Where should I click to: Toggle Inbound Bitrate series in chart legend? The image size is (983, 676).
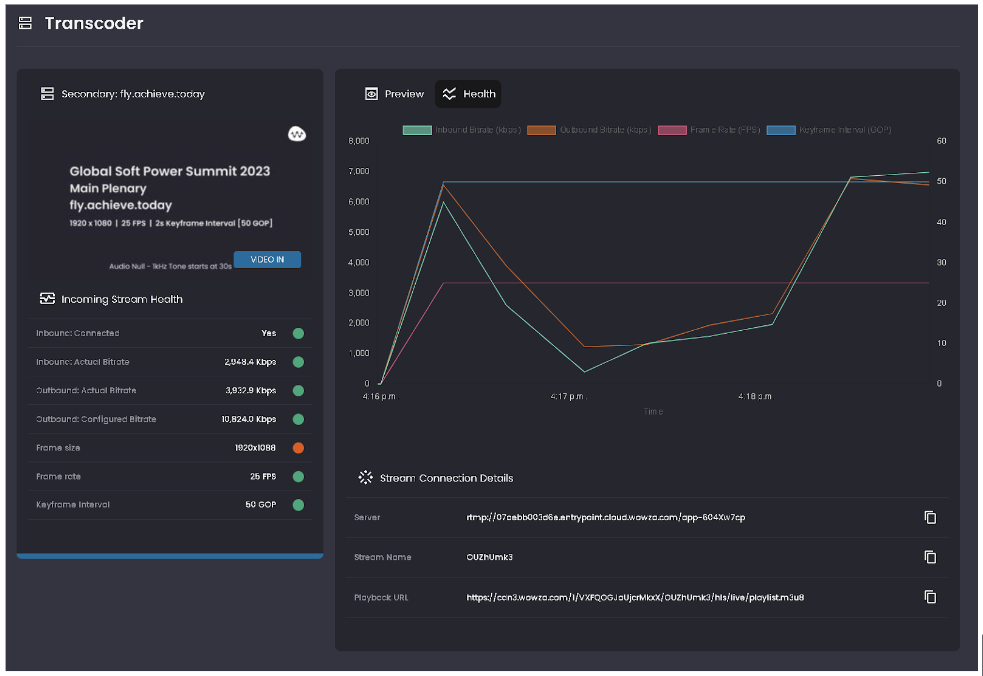pos(461,130)
